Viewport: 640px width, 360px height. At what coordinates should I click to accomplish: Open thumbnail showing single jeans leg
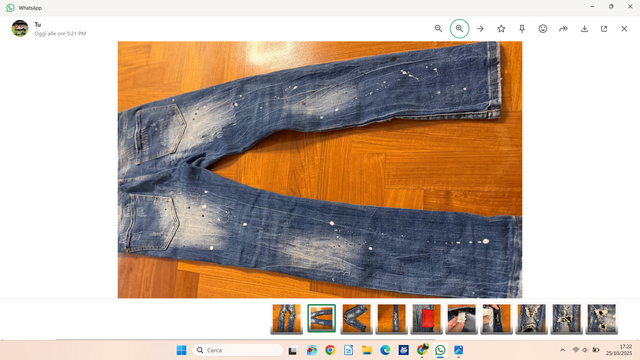[x=391, y=318]
